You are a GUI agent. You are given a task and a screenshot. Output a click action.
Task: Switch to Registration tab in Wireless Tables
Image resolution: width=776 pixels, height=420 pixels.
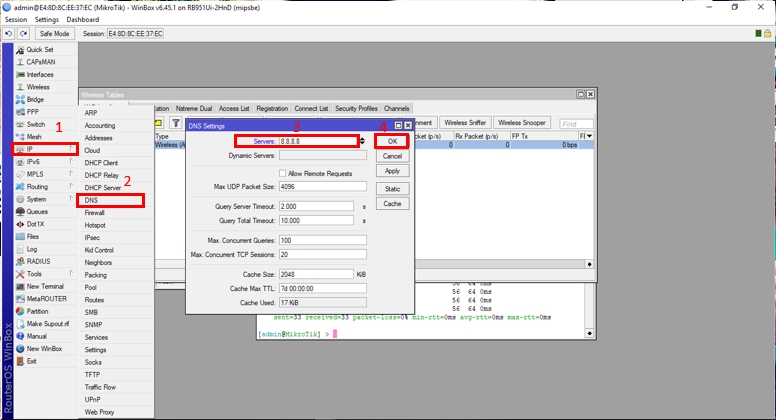point(272,108)
